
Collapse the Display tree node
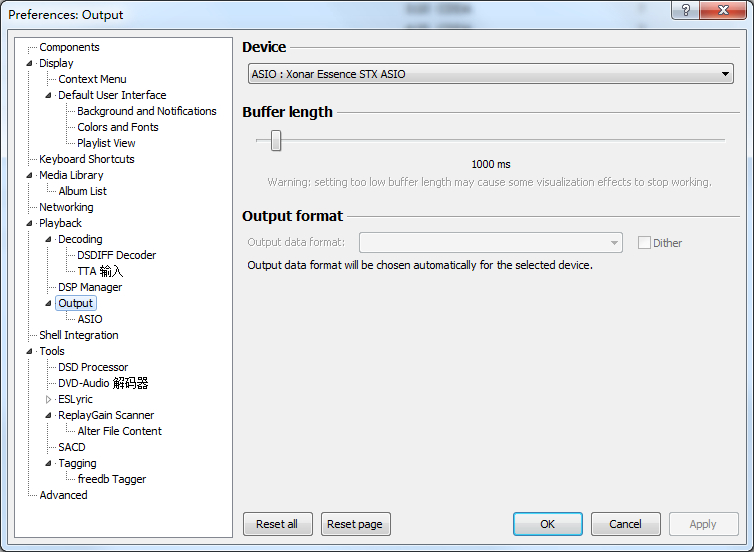(30, 63)
